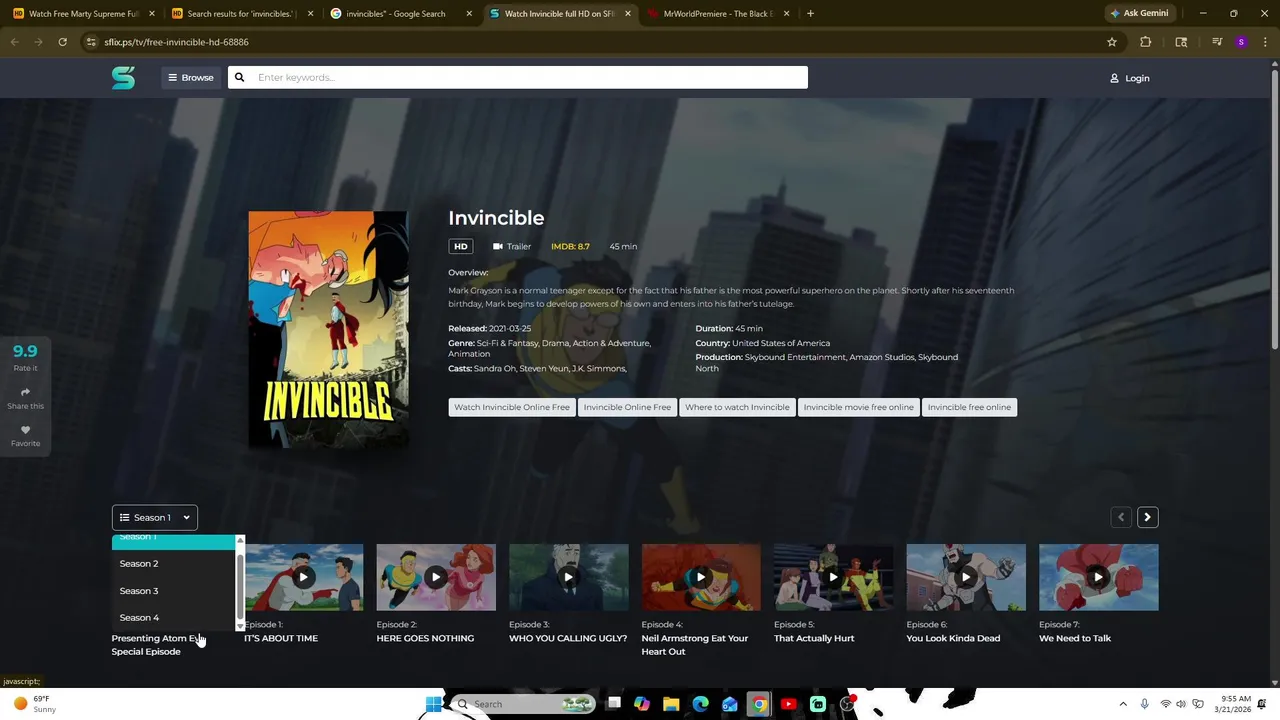Click Where to watch Invincible tag
1280x720 pixels.
coord(737,407)
